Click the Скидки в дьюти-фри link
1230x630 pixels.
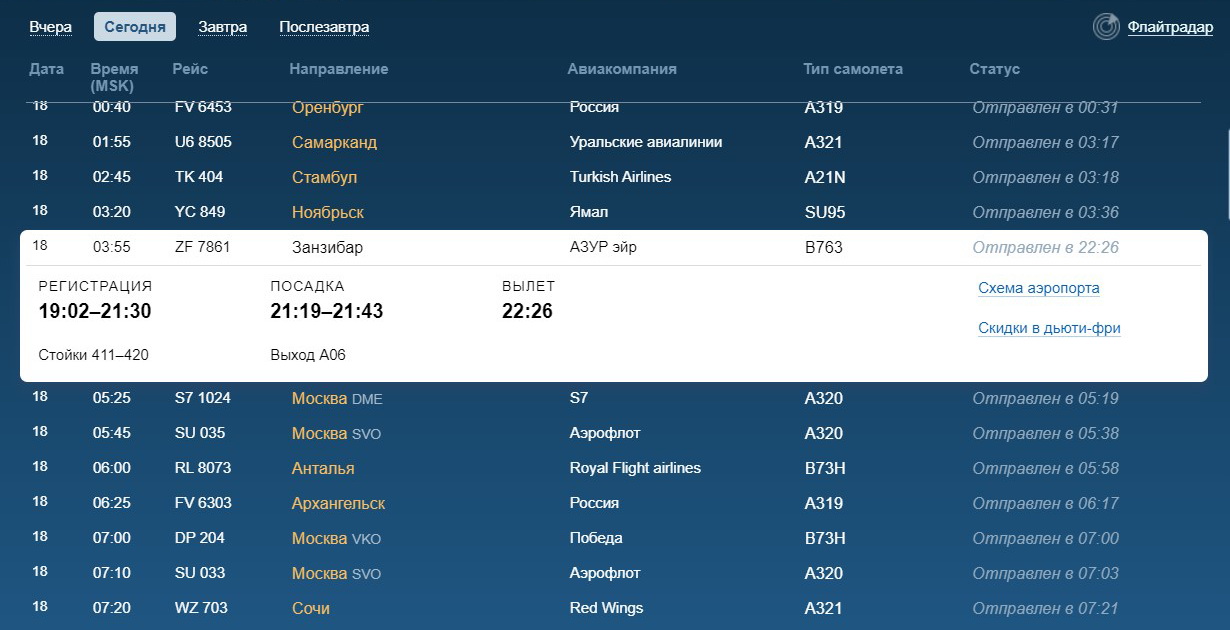coord(1049,328)
